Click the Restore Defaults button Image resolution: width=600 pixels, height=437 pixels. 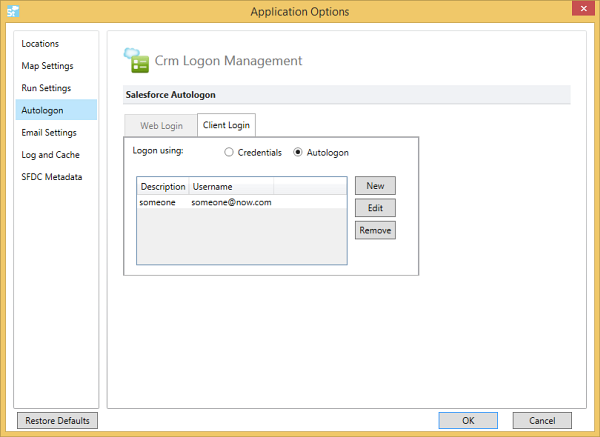pos(57,421)
